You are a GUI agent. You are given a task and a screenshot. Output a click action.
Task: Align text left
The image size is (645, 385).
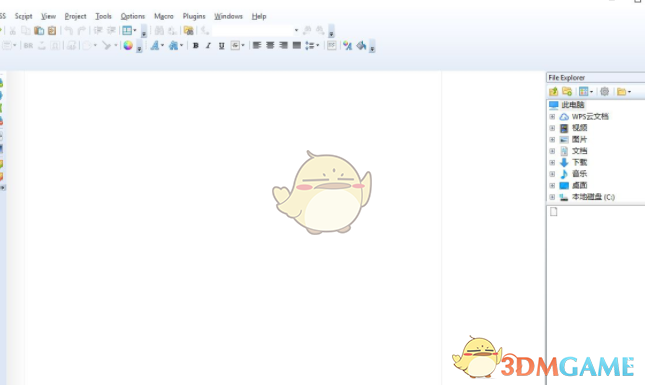click(x=257, y=46)
